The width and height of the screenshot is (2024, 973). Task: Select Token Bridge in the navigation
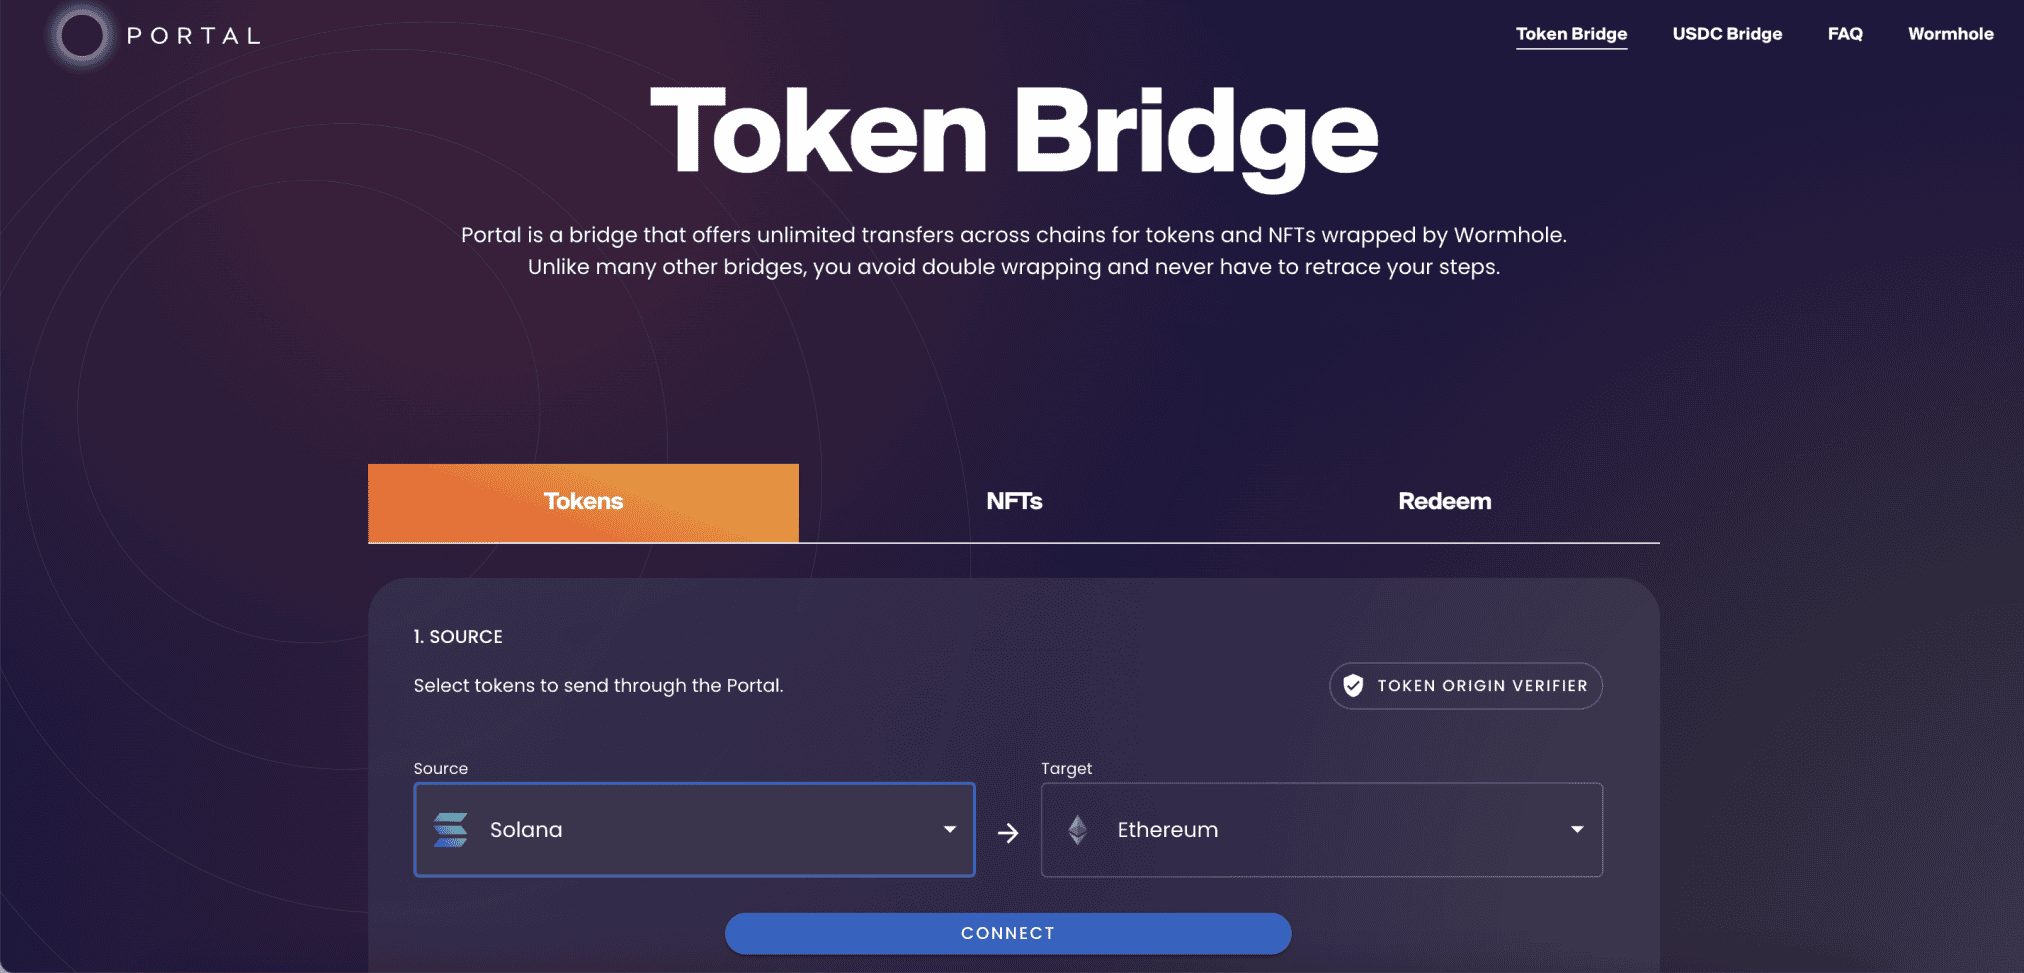point(1572,33)
